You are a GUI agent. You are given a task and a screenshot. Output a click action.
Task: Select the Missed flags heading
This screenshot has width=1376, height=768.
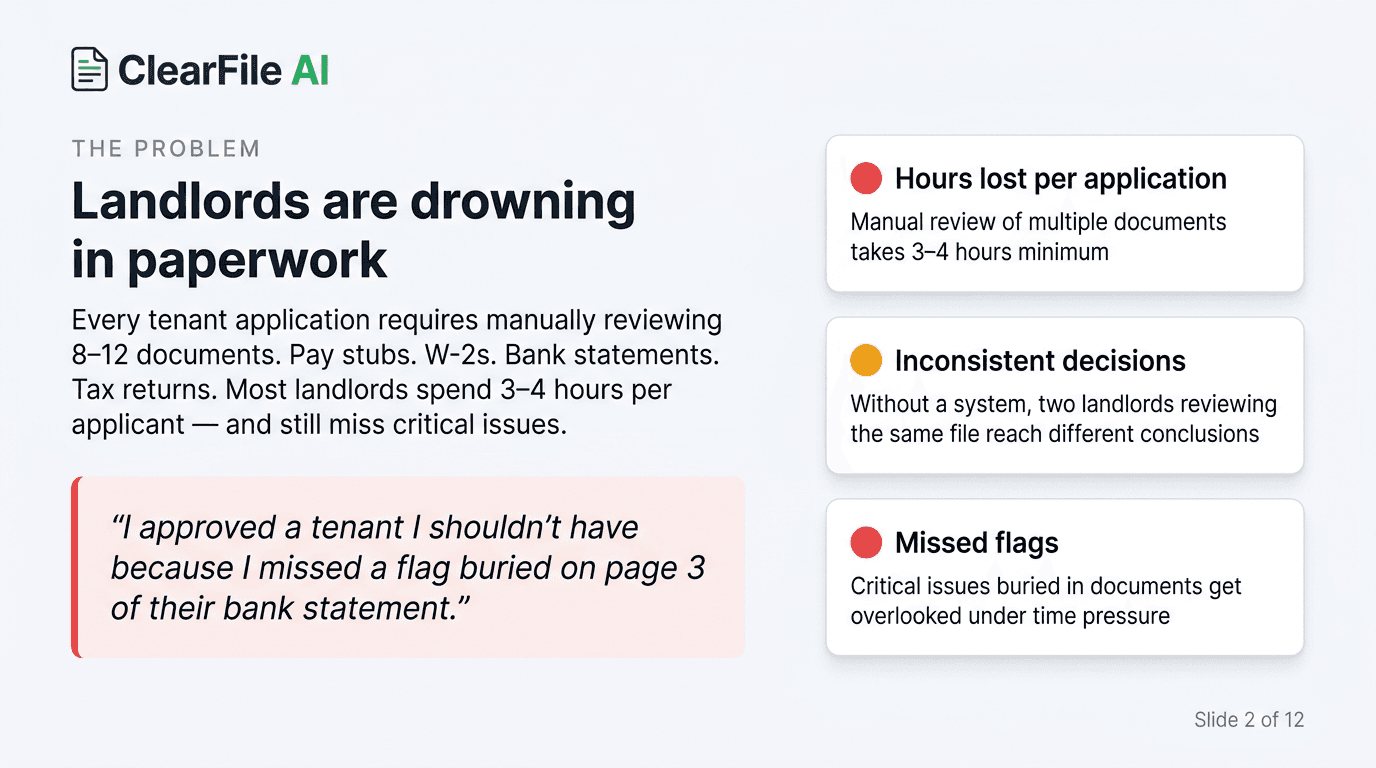[976, 543]
